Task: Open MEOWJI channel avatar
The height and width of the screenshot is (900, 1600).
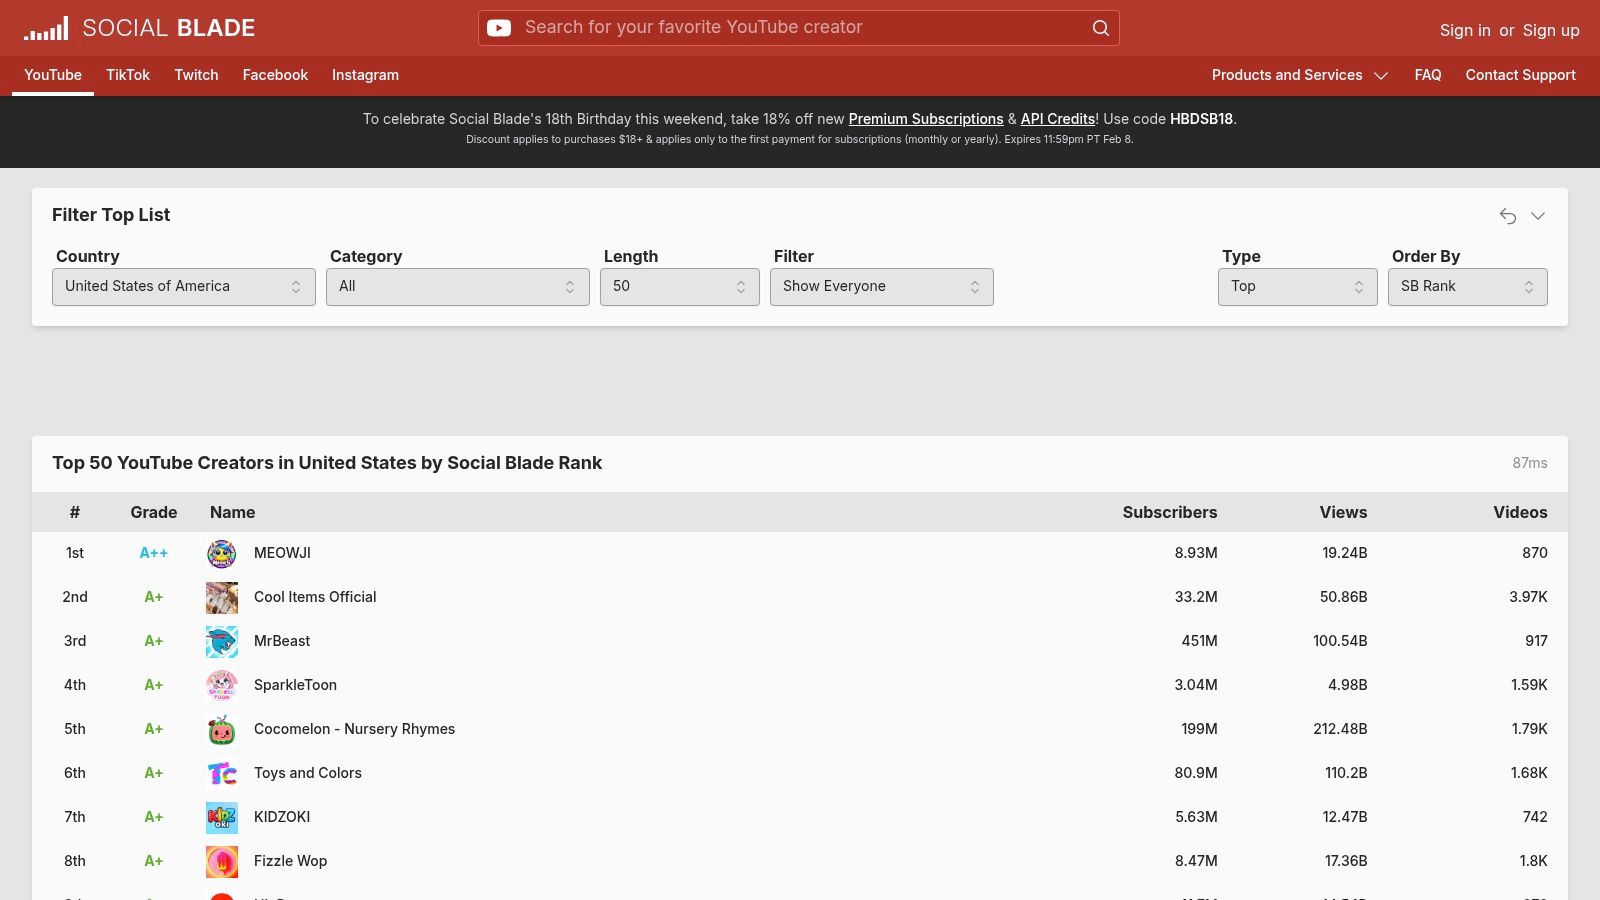Action: click(222, 554)
